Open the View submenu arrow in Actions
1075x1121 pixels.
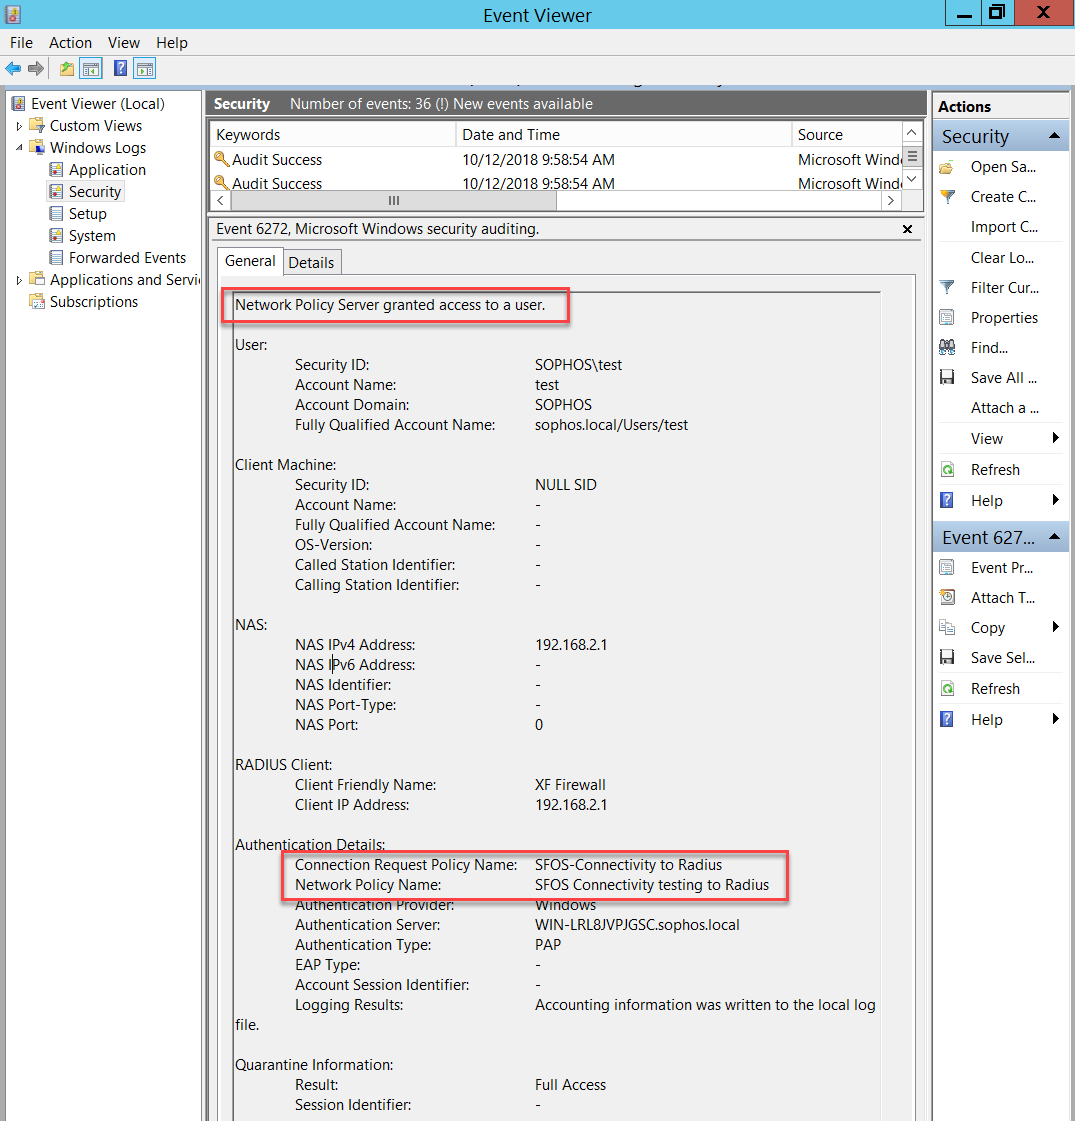coord(1056,438)
